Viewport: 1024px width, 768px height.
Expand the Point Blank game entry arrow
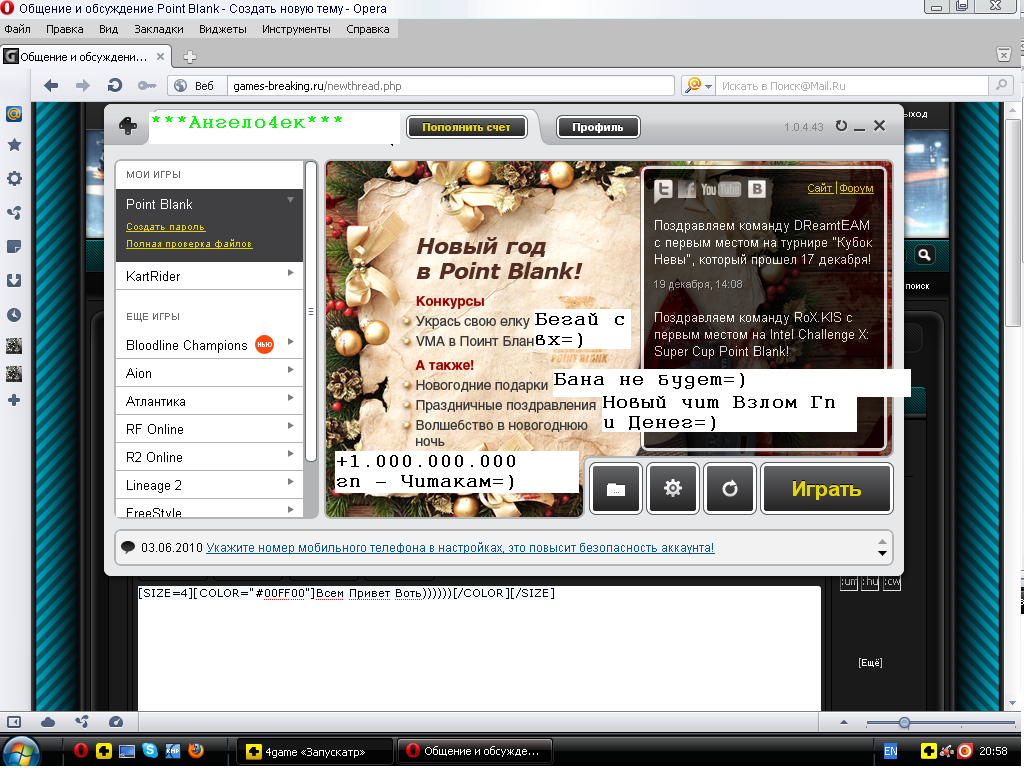click(x=291, y=200)
